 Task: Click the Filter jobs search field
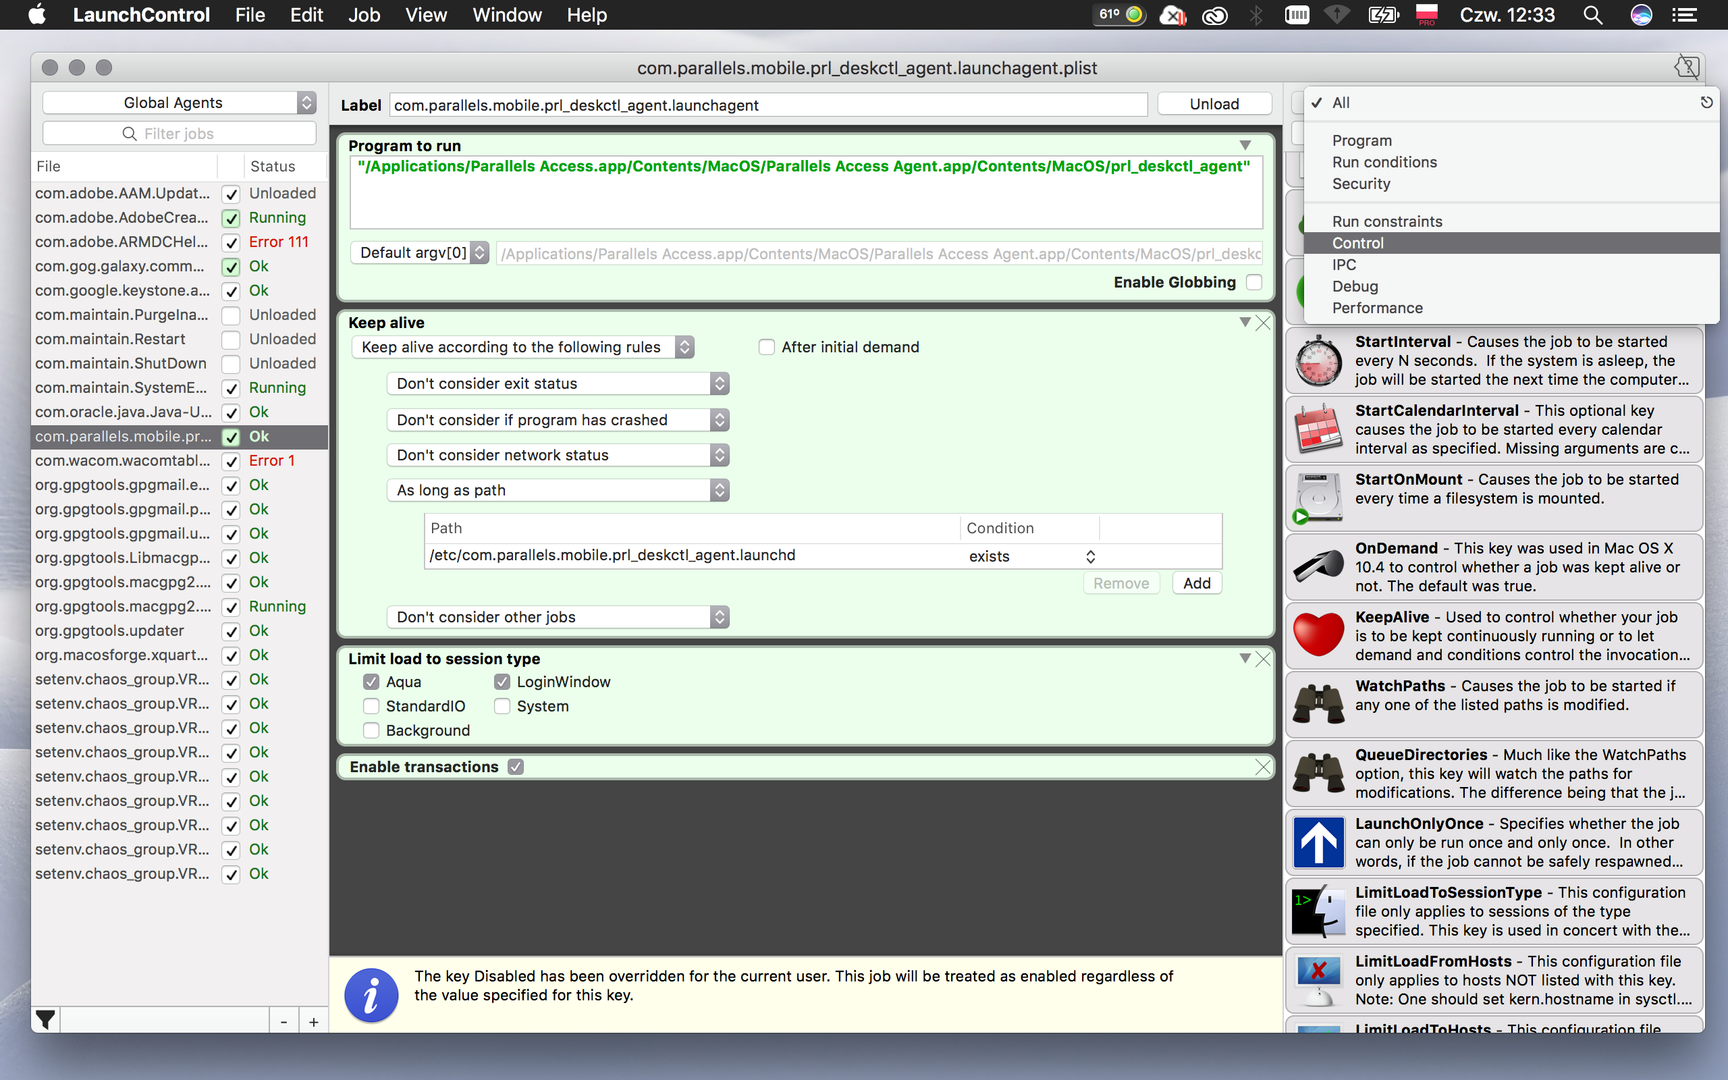point(179,133)
